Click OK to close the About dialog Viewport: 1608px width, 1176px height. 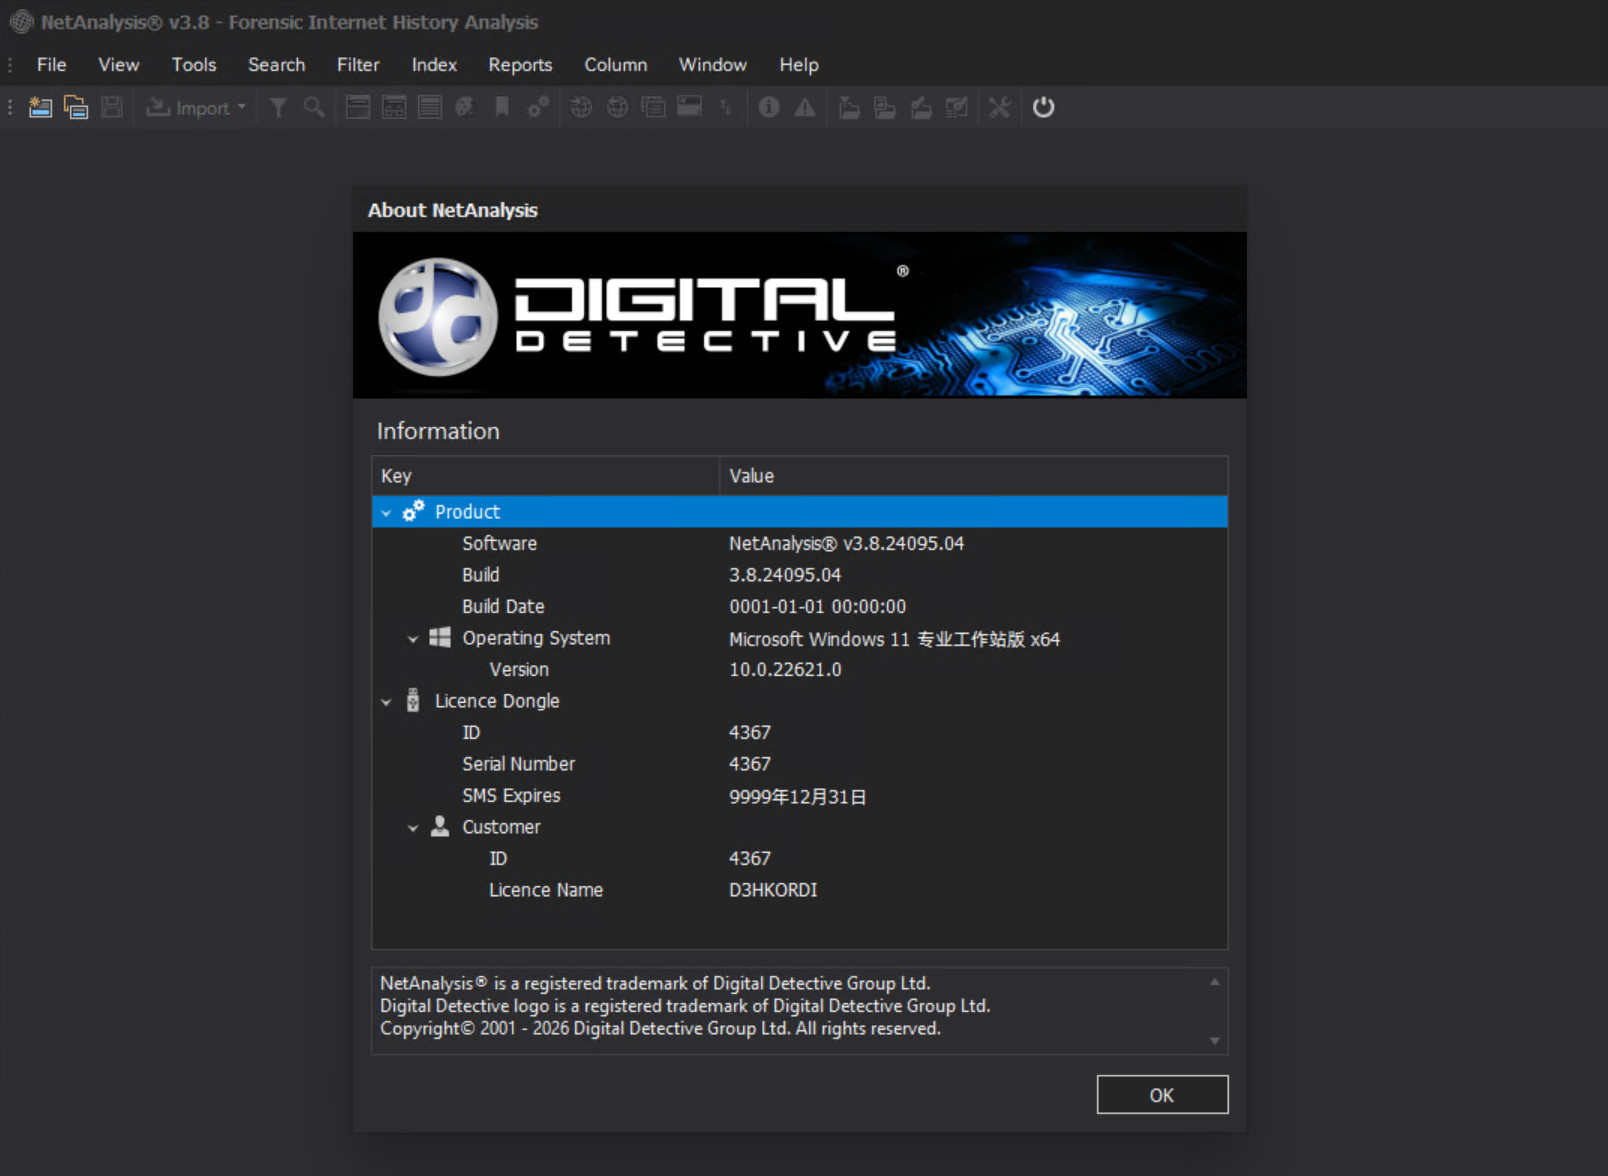[x=1162, y=1095]
